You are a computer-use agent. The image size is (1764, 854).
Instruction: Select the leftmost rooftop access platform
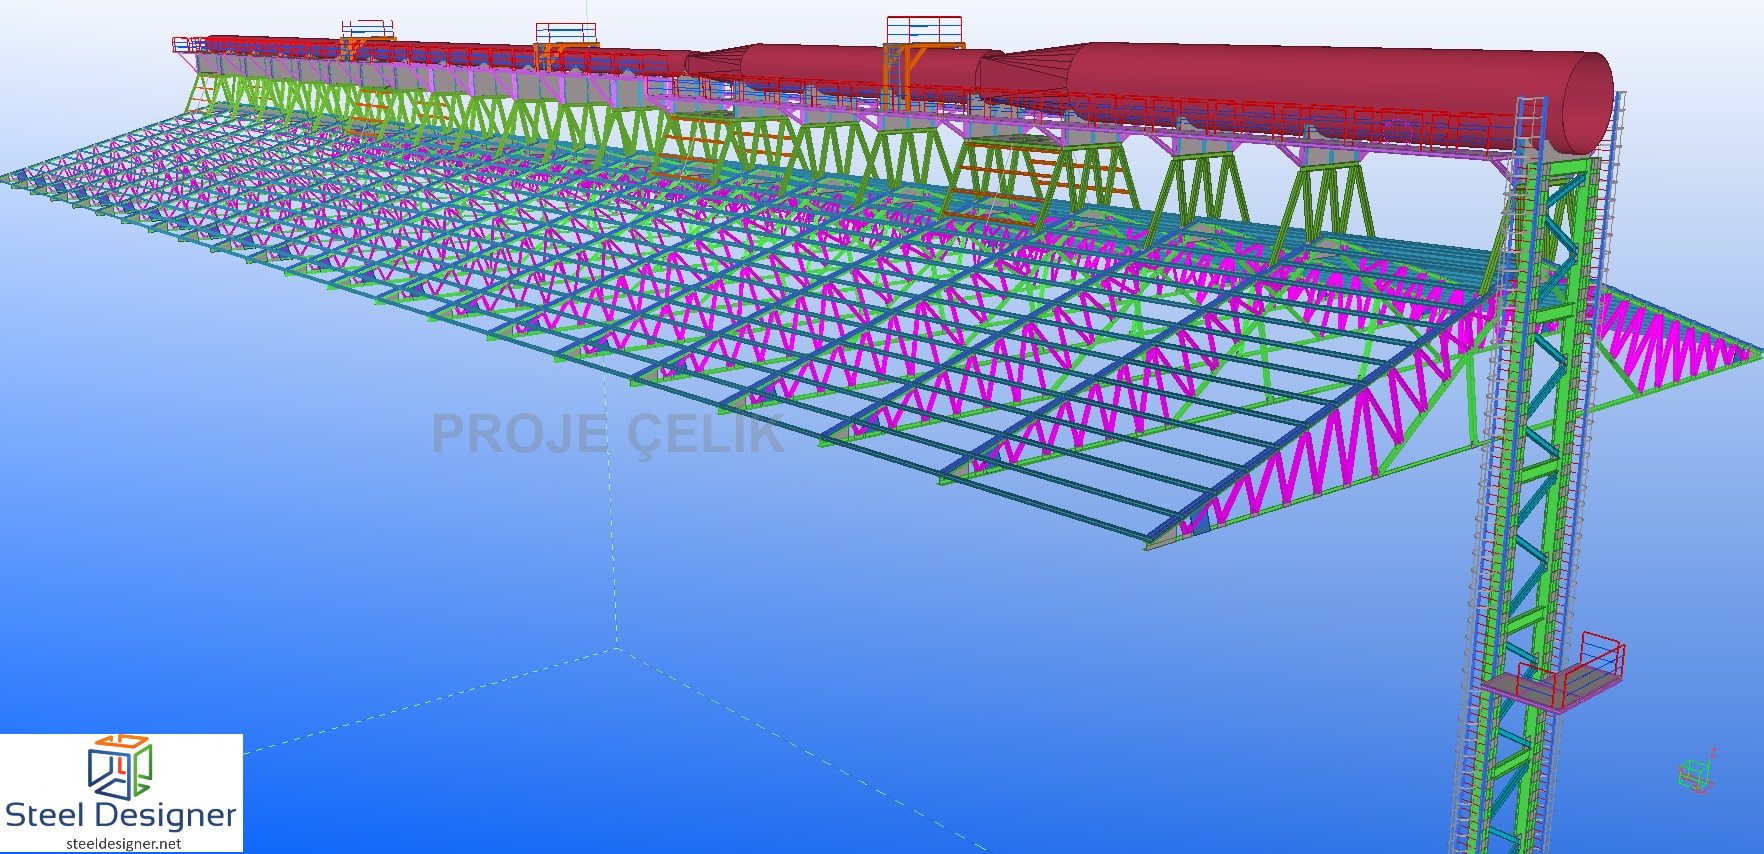[x=367, y=30]
